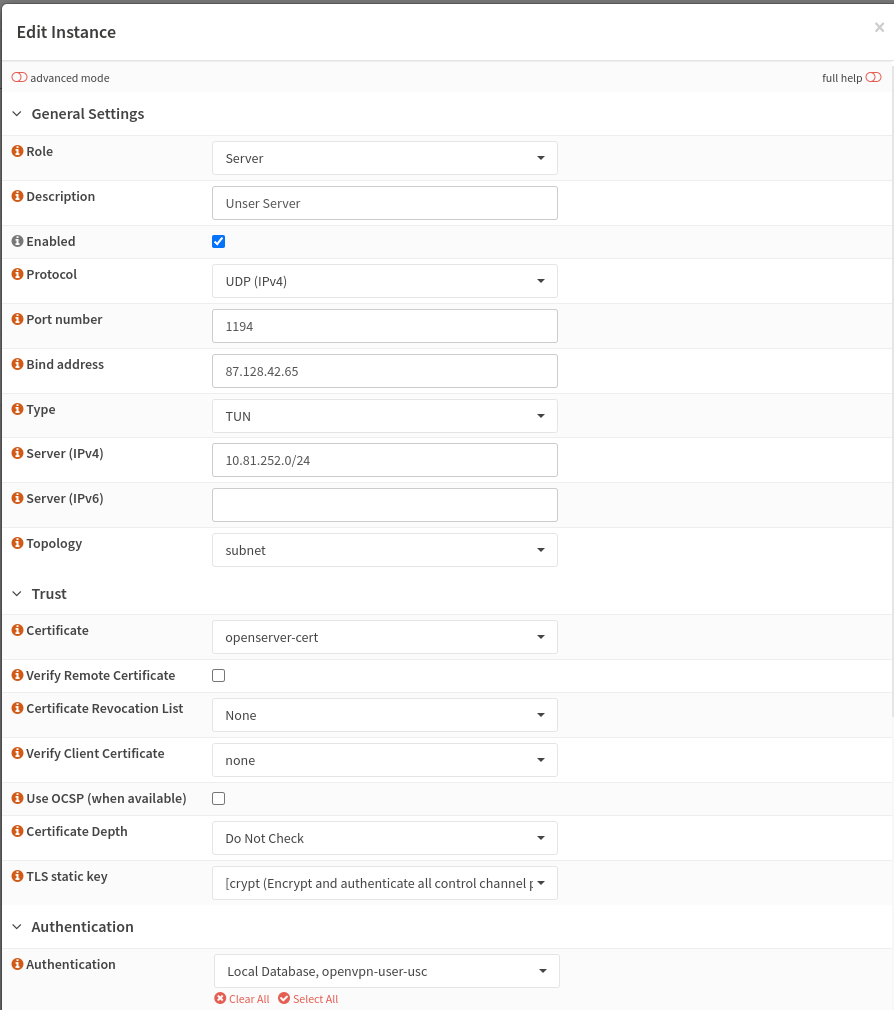Collapse the Trust section

click(16, 593)
